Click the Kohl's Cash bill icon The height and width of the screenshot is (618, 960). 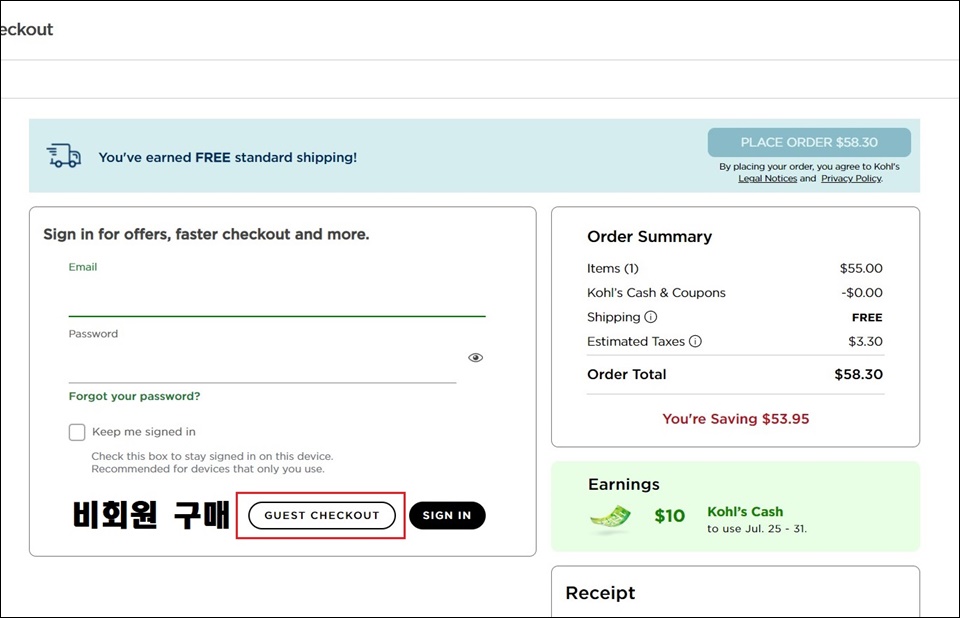click(x=610, y=517)
